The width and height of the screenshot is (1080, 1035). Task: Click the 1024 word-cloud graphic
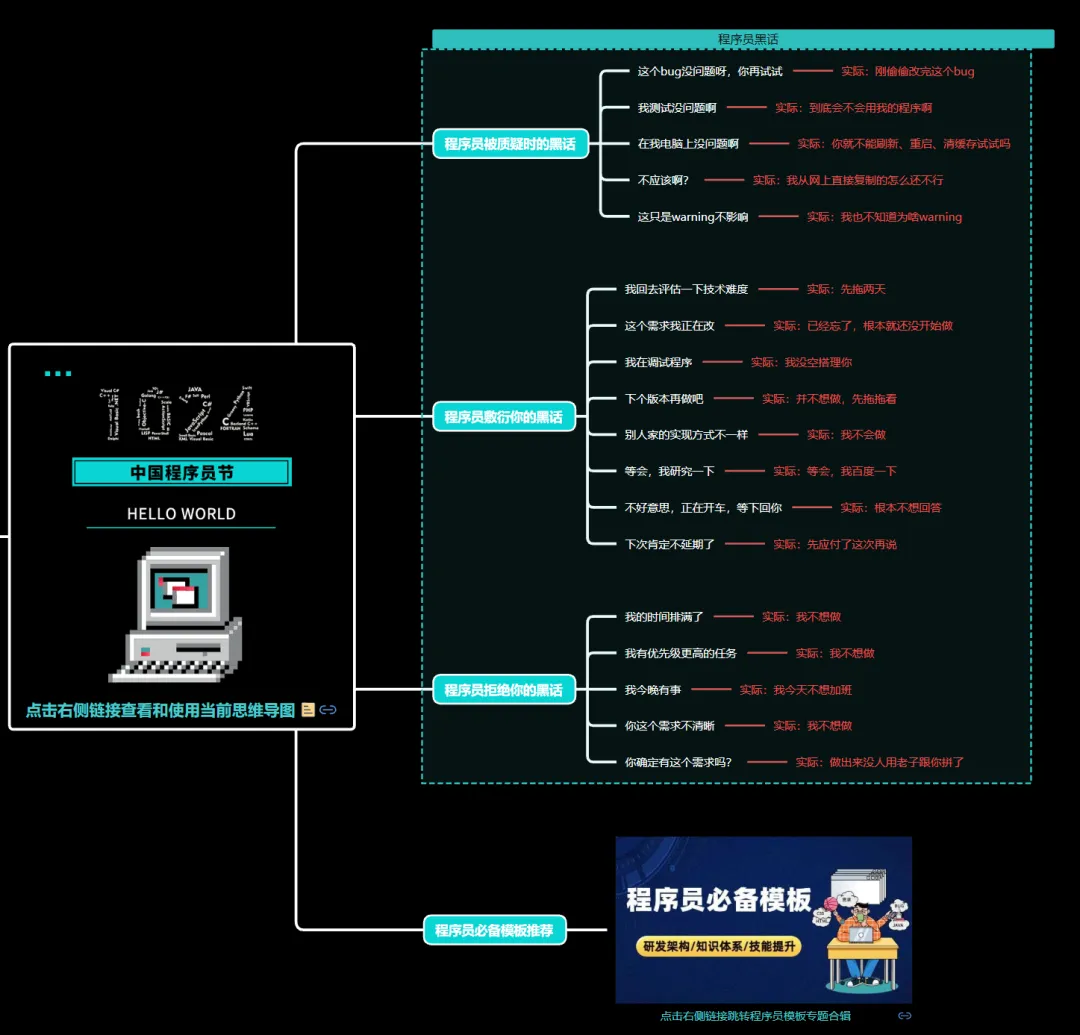[180, 412]
